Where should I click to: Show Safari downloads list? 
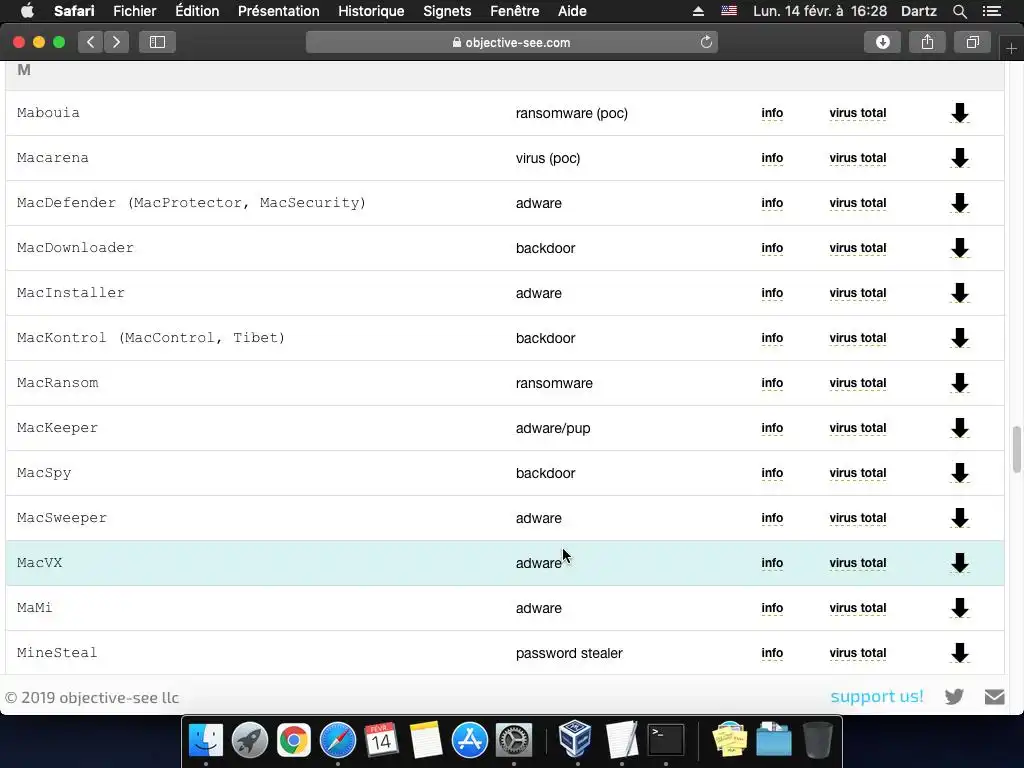point(882,42)
